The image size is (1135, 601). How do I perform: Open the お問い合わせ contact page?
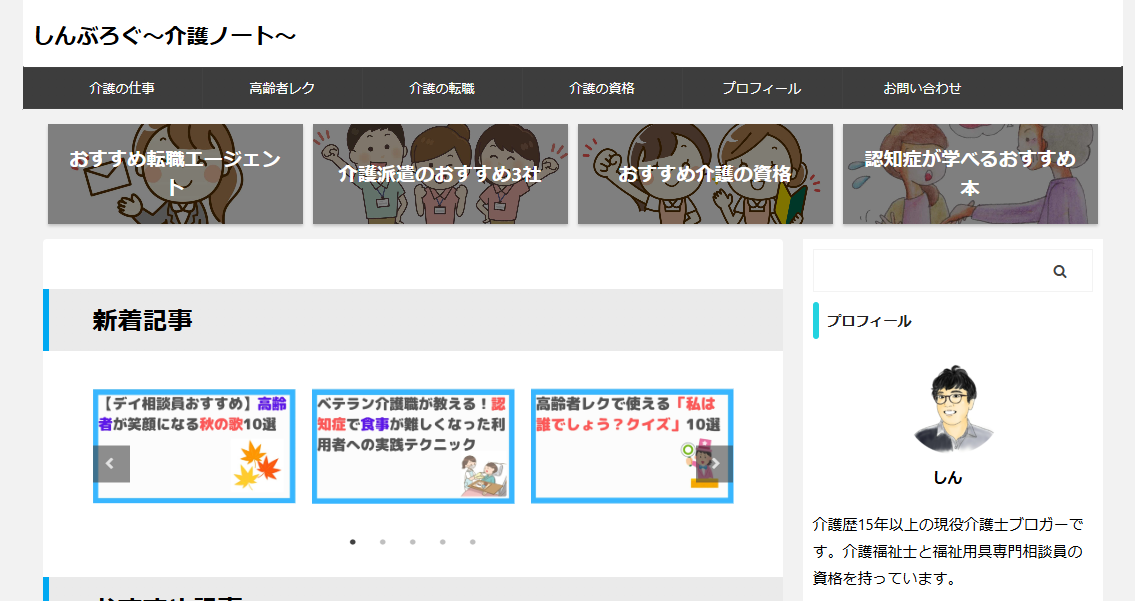tap(922, 88)
